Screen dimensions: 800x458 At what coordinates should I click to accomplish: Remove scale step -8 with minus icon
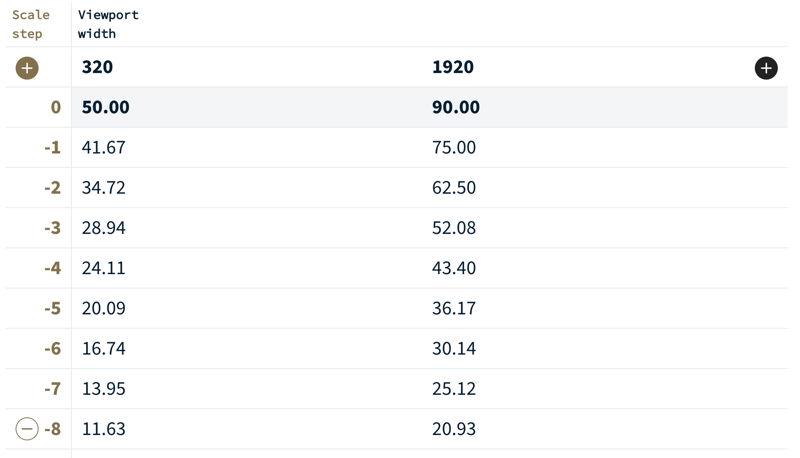pyautogui.click(x=27, y=429)
